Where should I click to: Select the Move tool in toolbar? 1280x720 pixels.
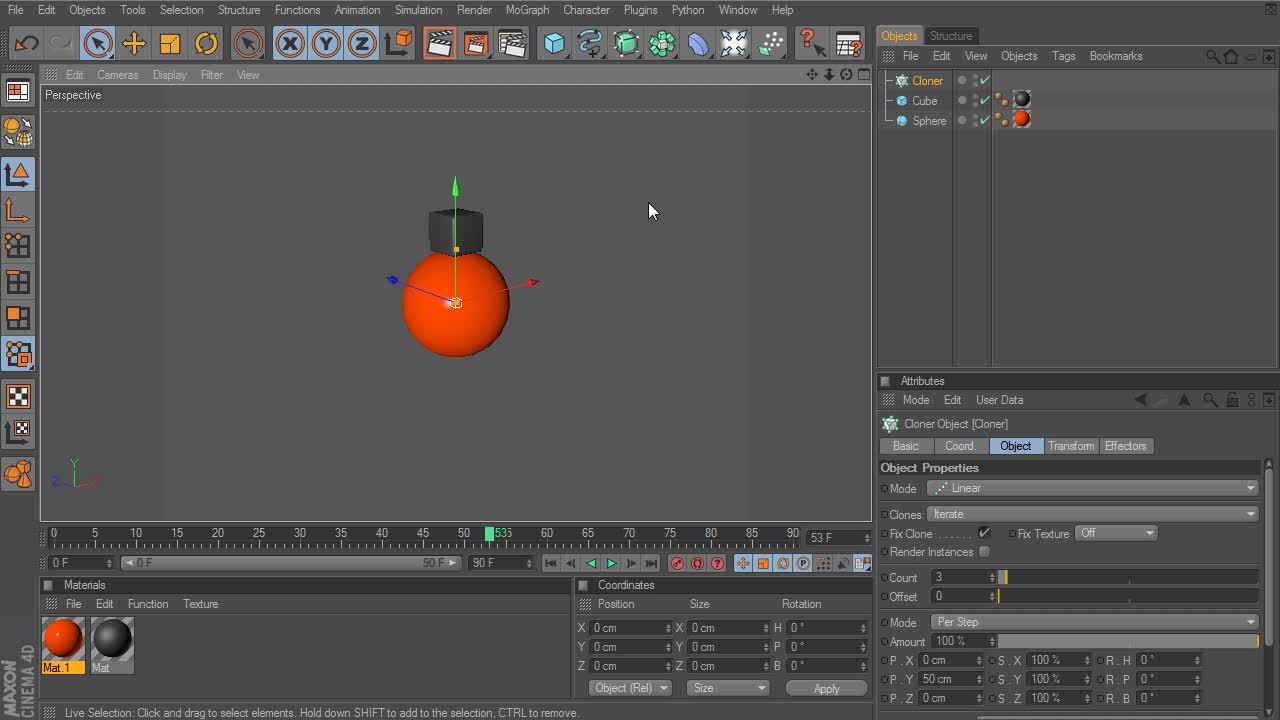coord(134,44)
